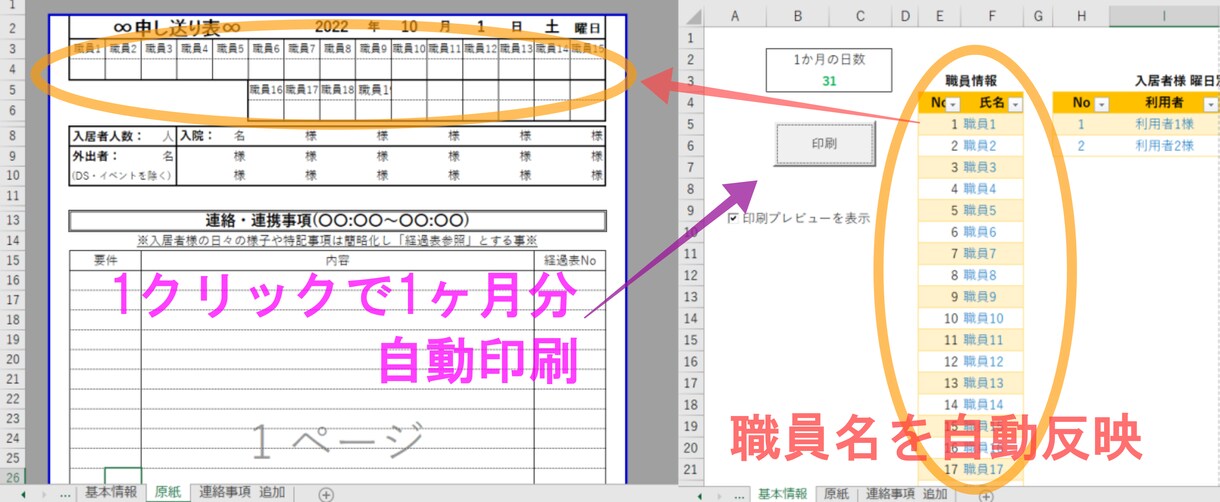Screen dimensions: 1220x502
Task: Click the 職員情報 table title
Action: tap(970, 81)
